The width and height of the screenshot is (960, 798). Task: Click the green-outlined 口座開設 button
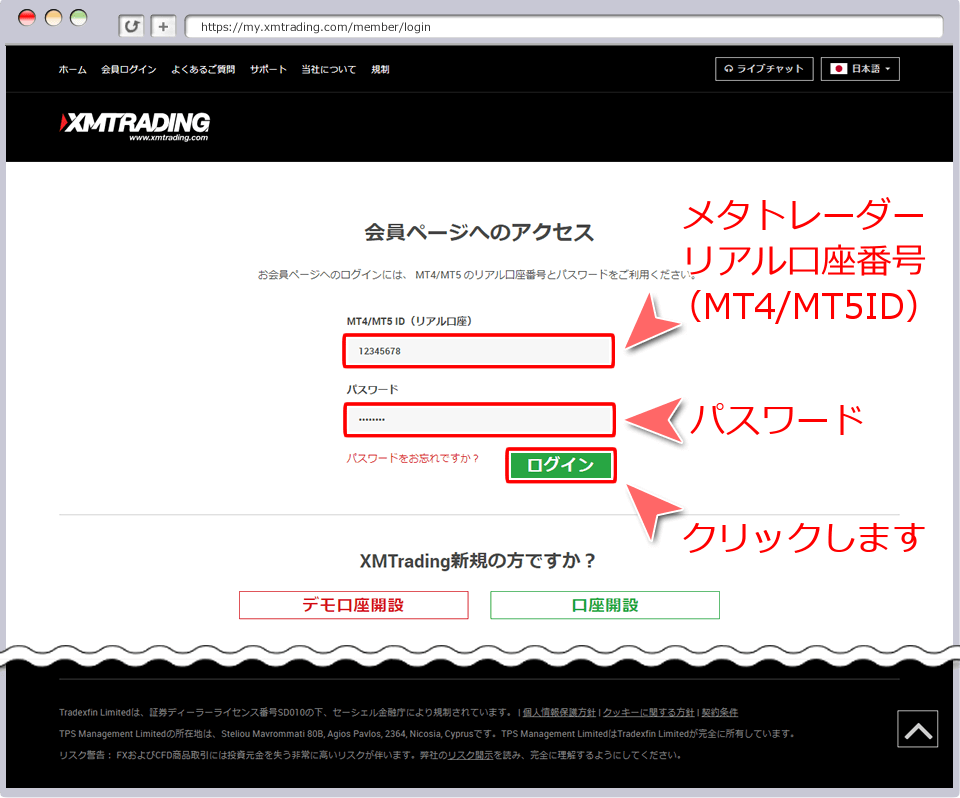604,605
